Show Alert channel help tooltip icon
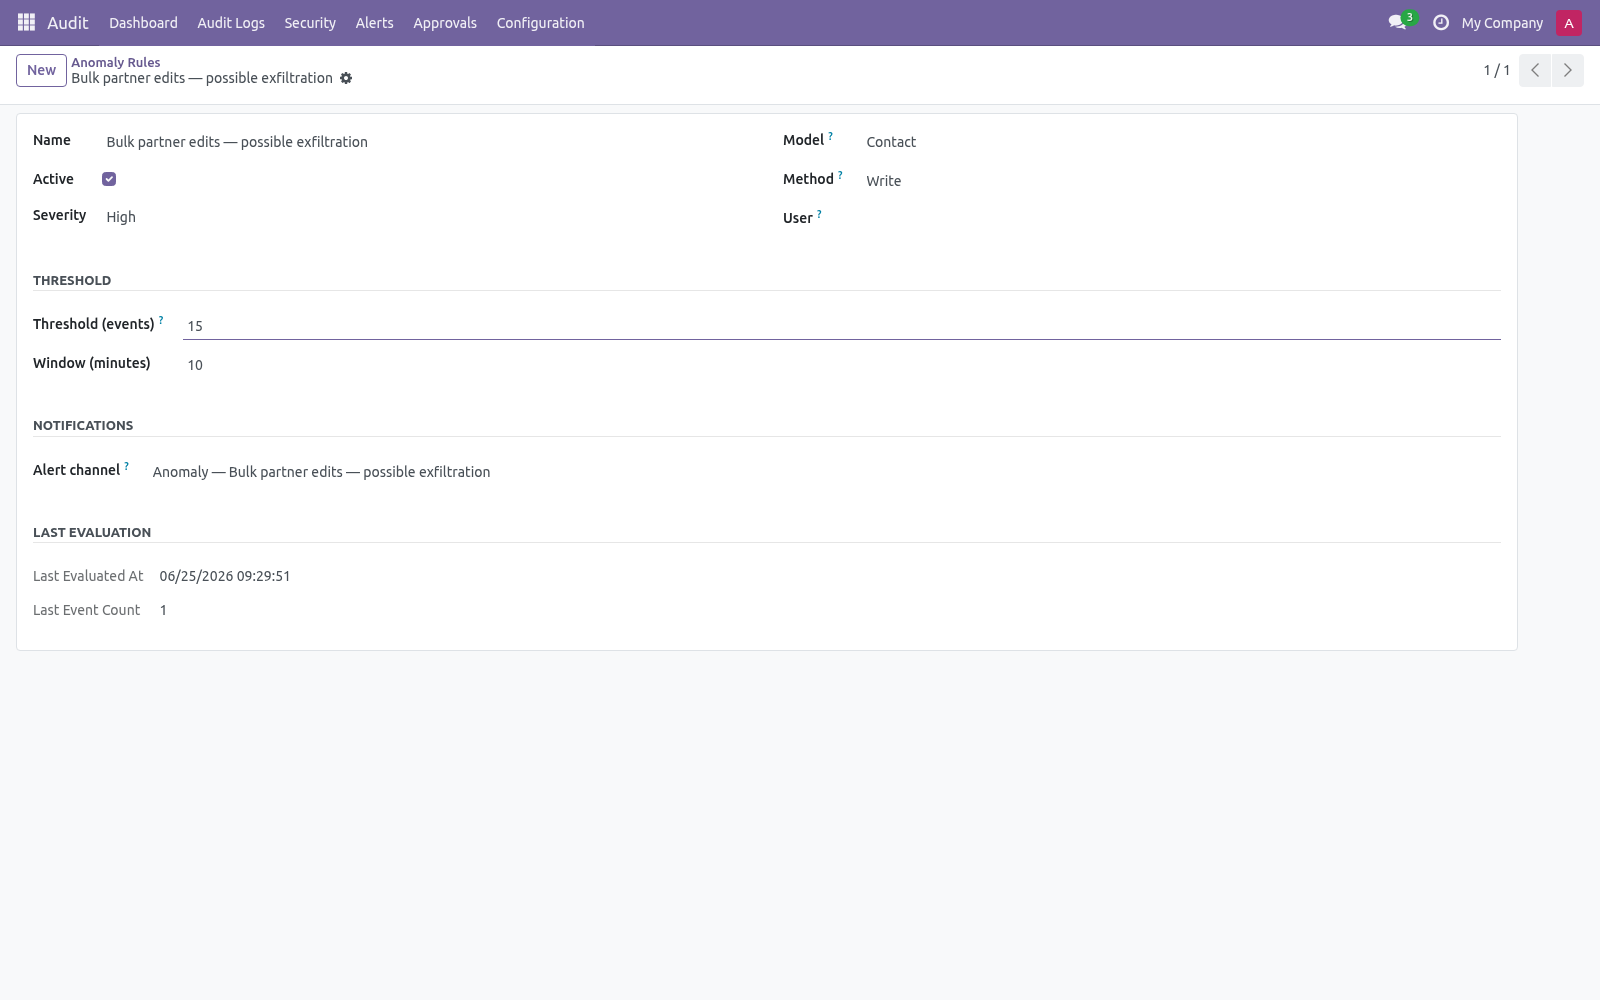Screen dimensions: 1600x1000 coord(126,465)
